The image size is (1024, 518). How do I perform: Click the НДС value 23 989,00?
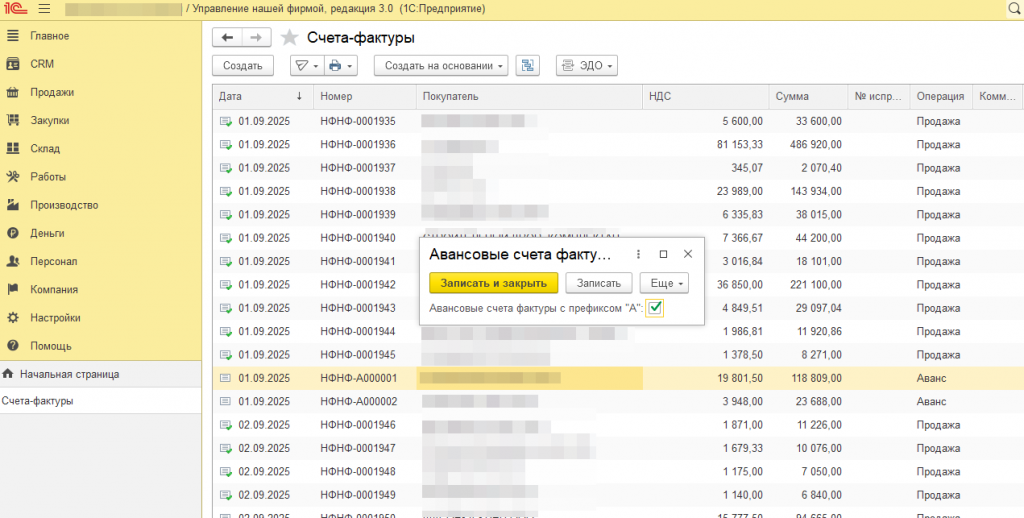coord(739,191)
